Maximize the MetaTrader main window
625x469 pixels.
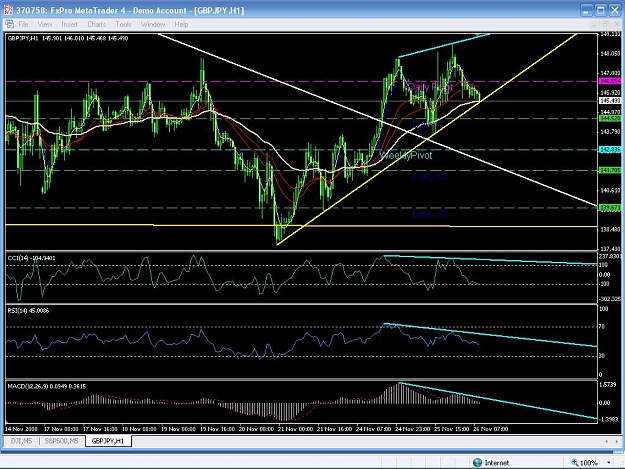(x=600, y=10)
